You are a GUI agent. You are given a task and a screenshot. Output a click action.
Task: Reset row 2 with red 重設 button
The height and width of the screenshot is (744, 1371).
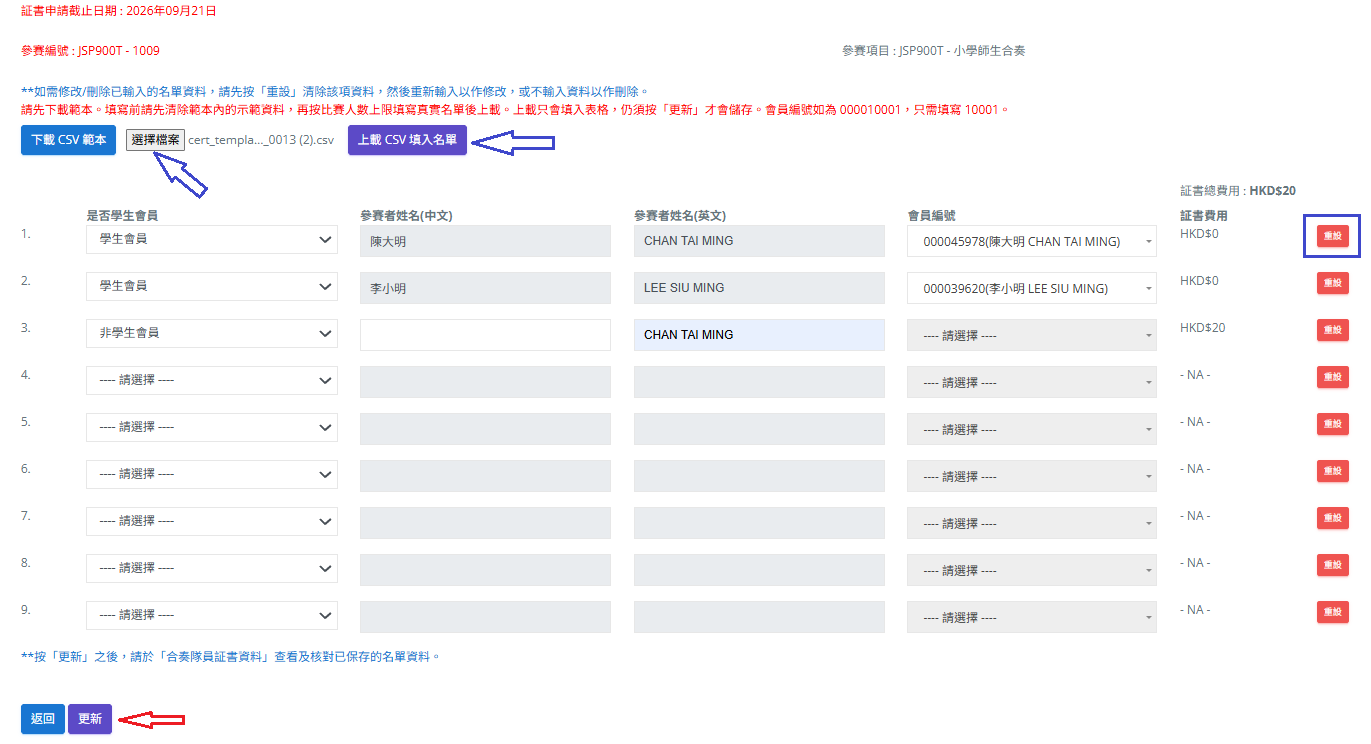click(x=1332, y=283)
